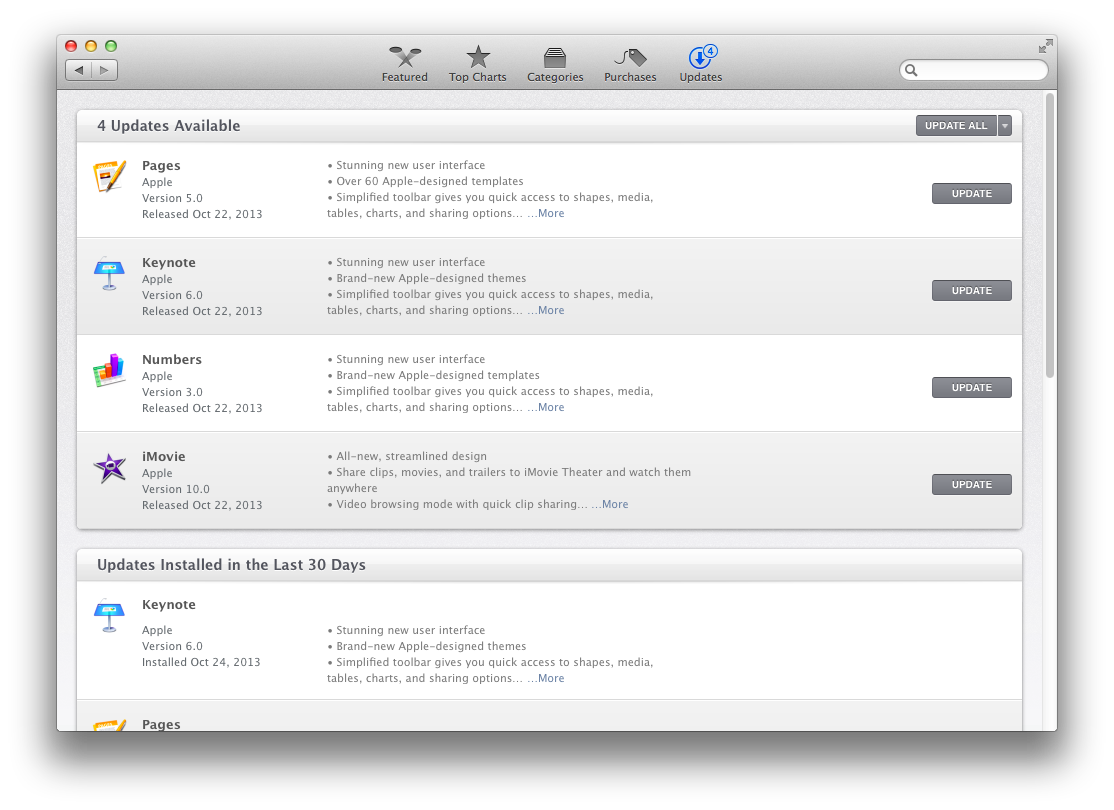The image size is (1114, 810).
Task: Click the red close window button
Action: (x=71, y=46)
